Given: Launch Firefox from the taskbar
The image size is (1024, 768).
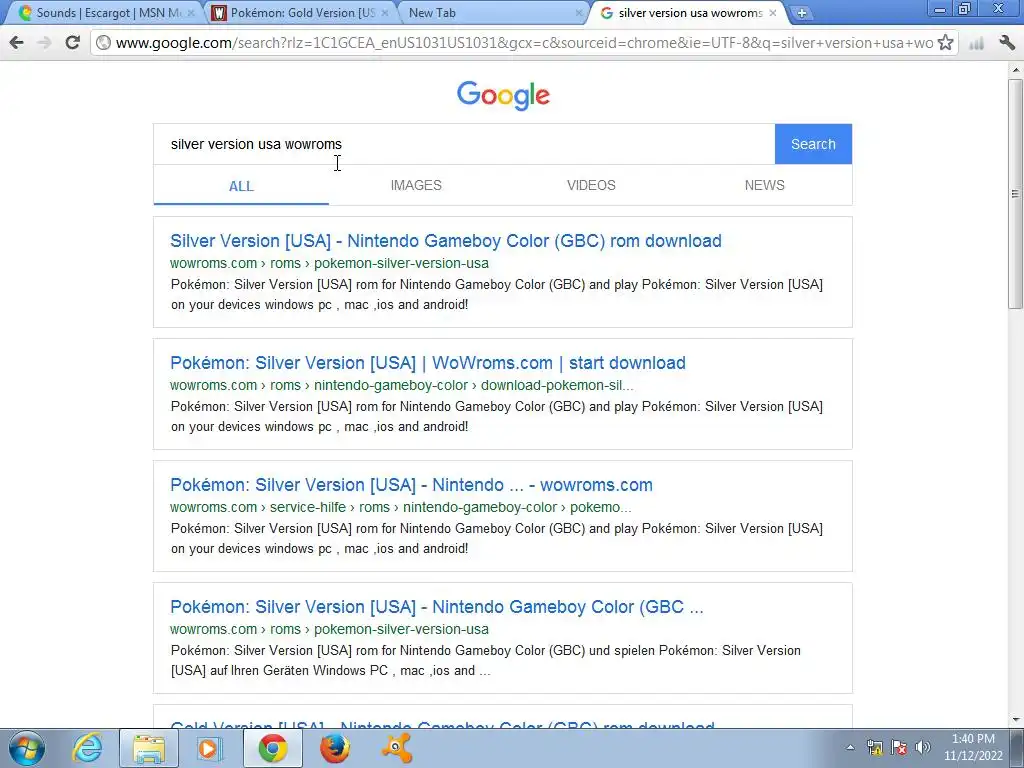Looking at the screenshot, I should [x=334, y=748].
